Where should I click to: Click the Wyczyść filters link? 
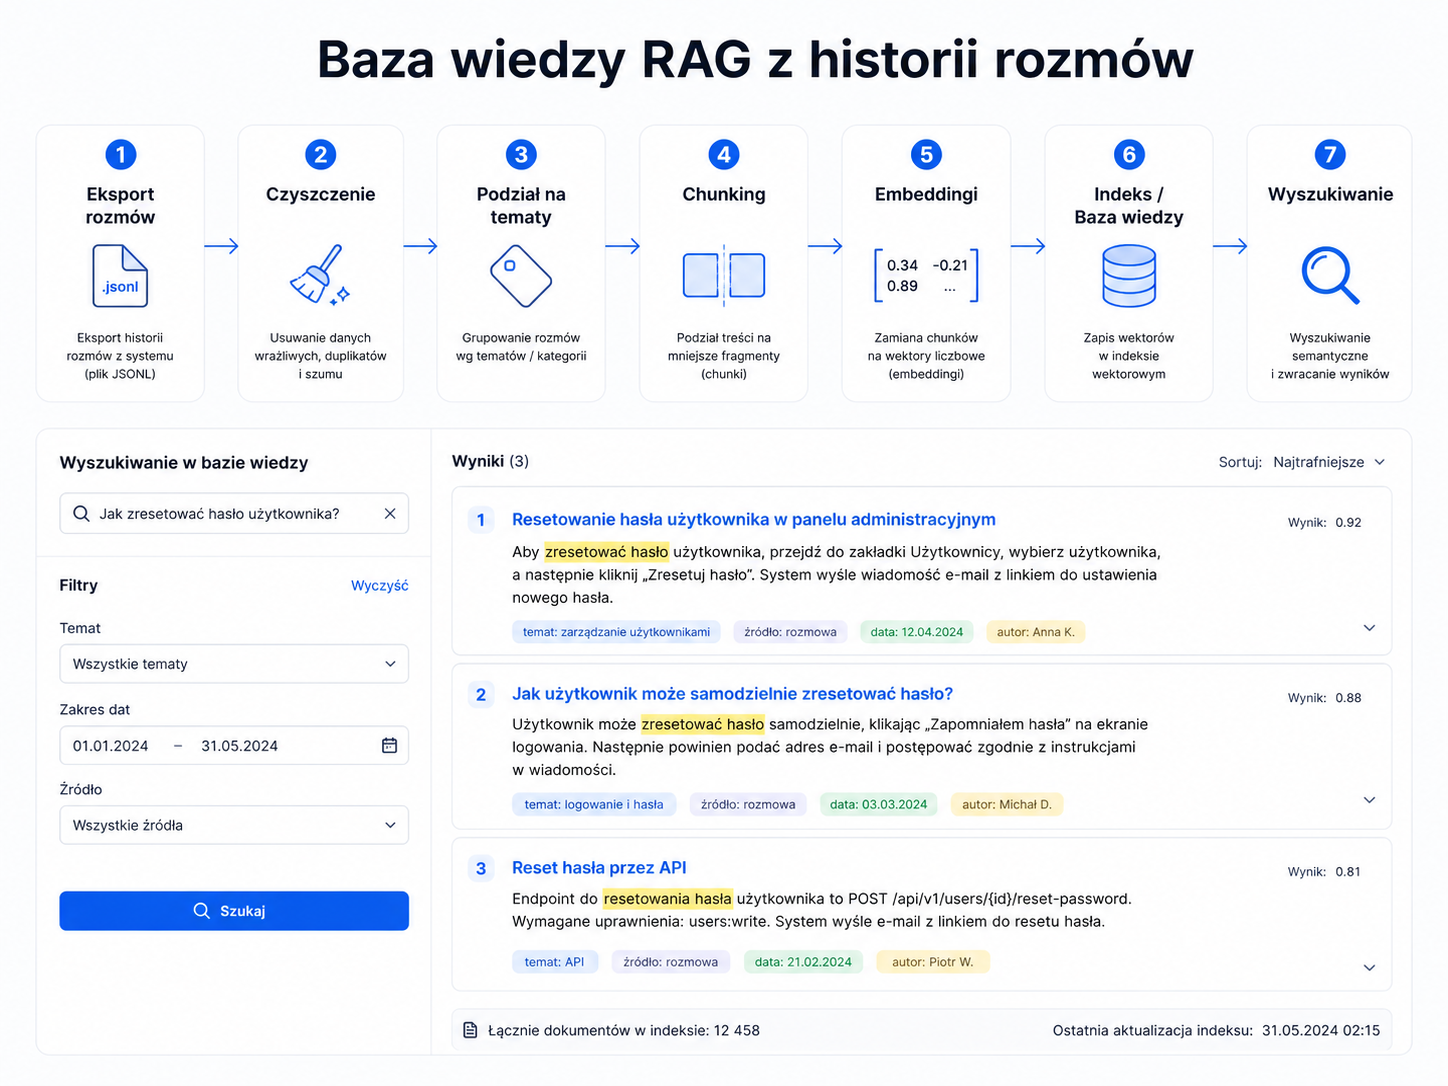coord(380,585)
